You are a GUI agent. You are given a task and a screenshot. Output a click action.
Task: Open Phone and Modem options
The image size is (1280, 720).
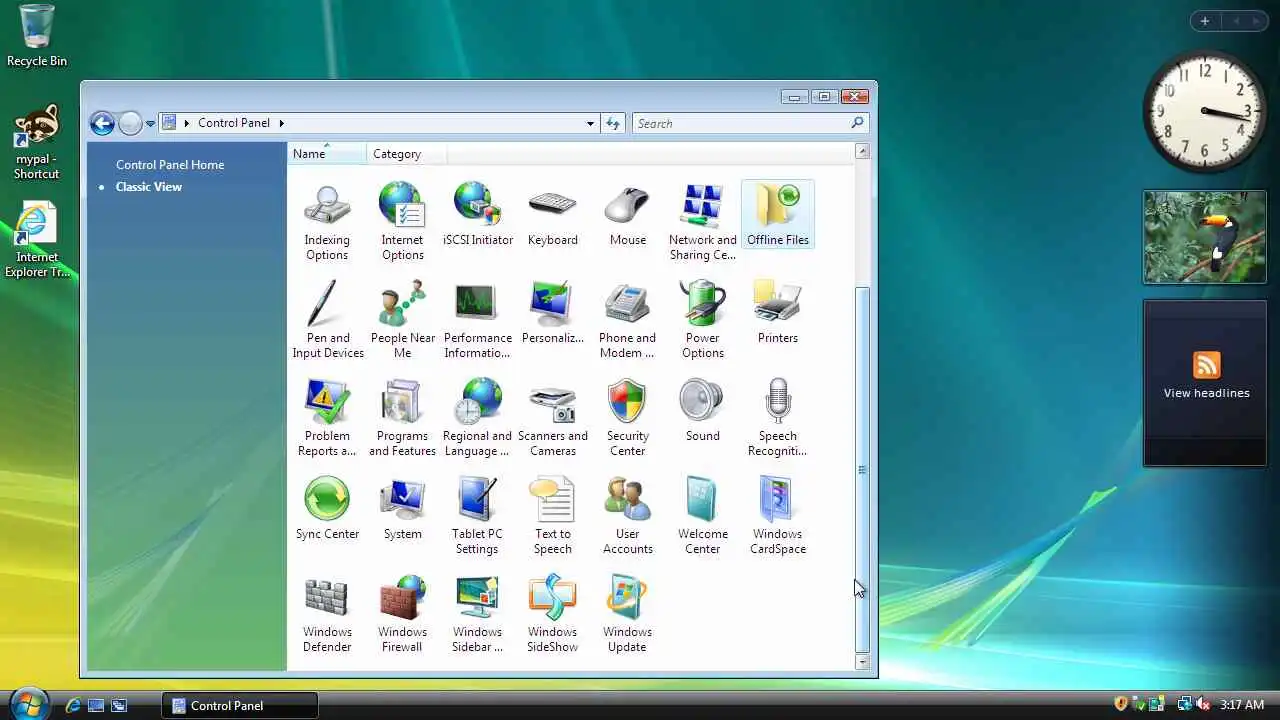coord(627,320)
